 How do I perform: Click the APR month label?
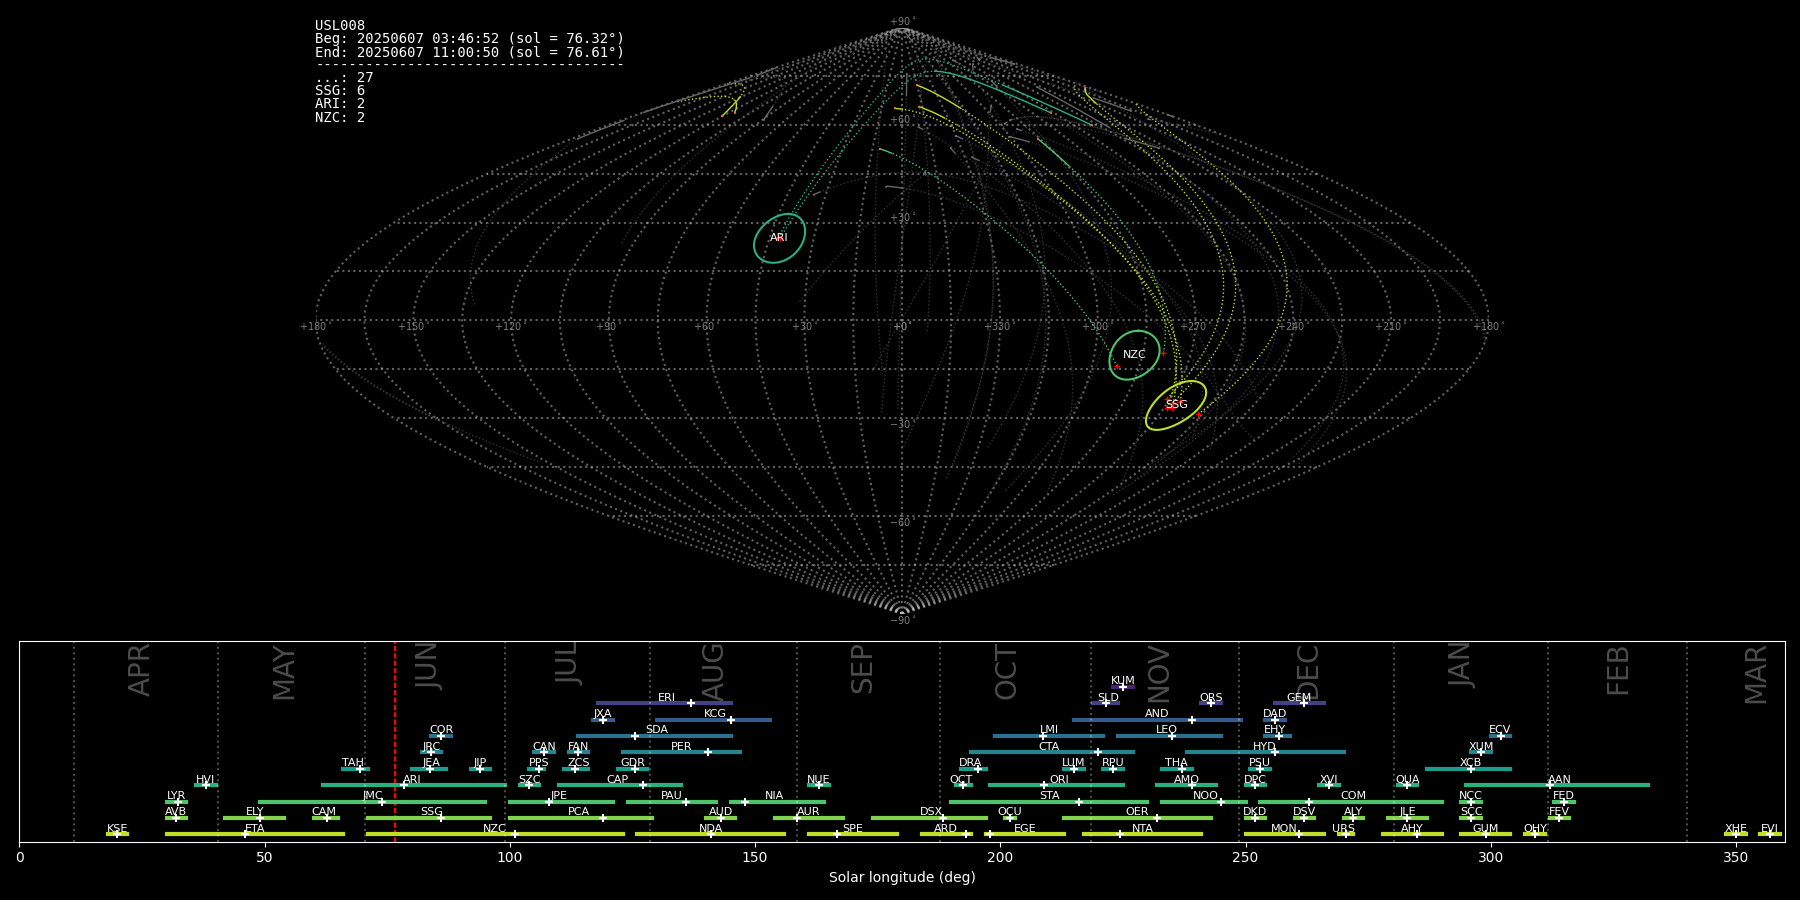pos(139,670)
